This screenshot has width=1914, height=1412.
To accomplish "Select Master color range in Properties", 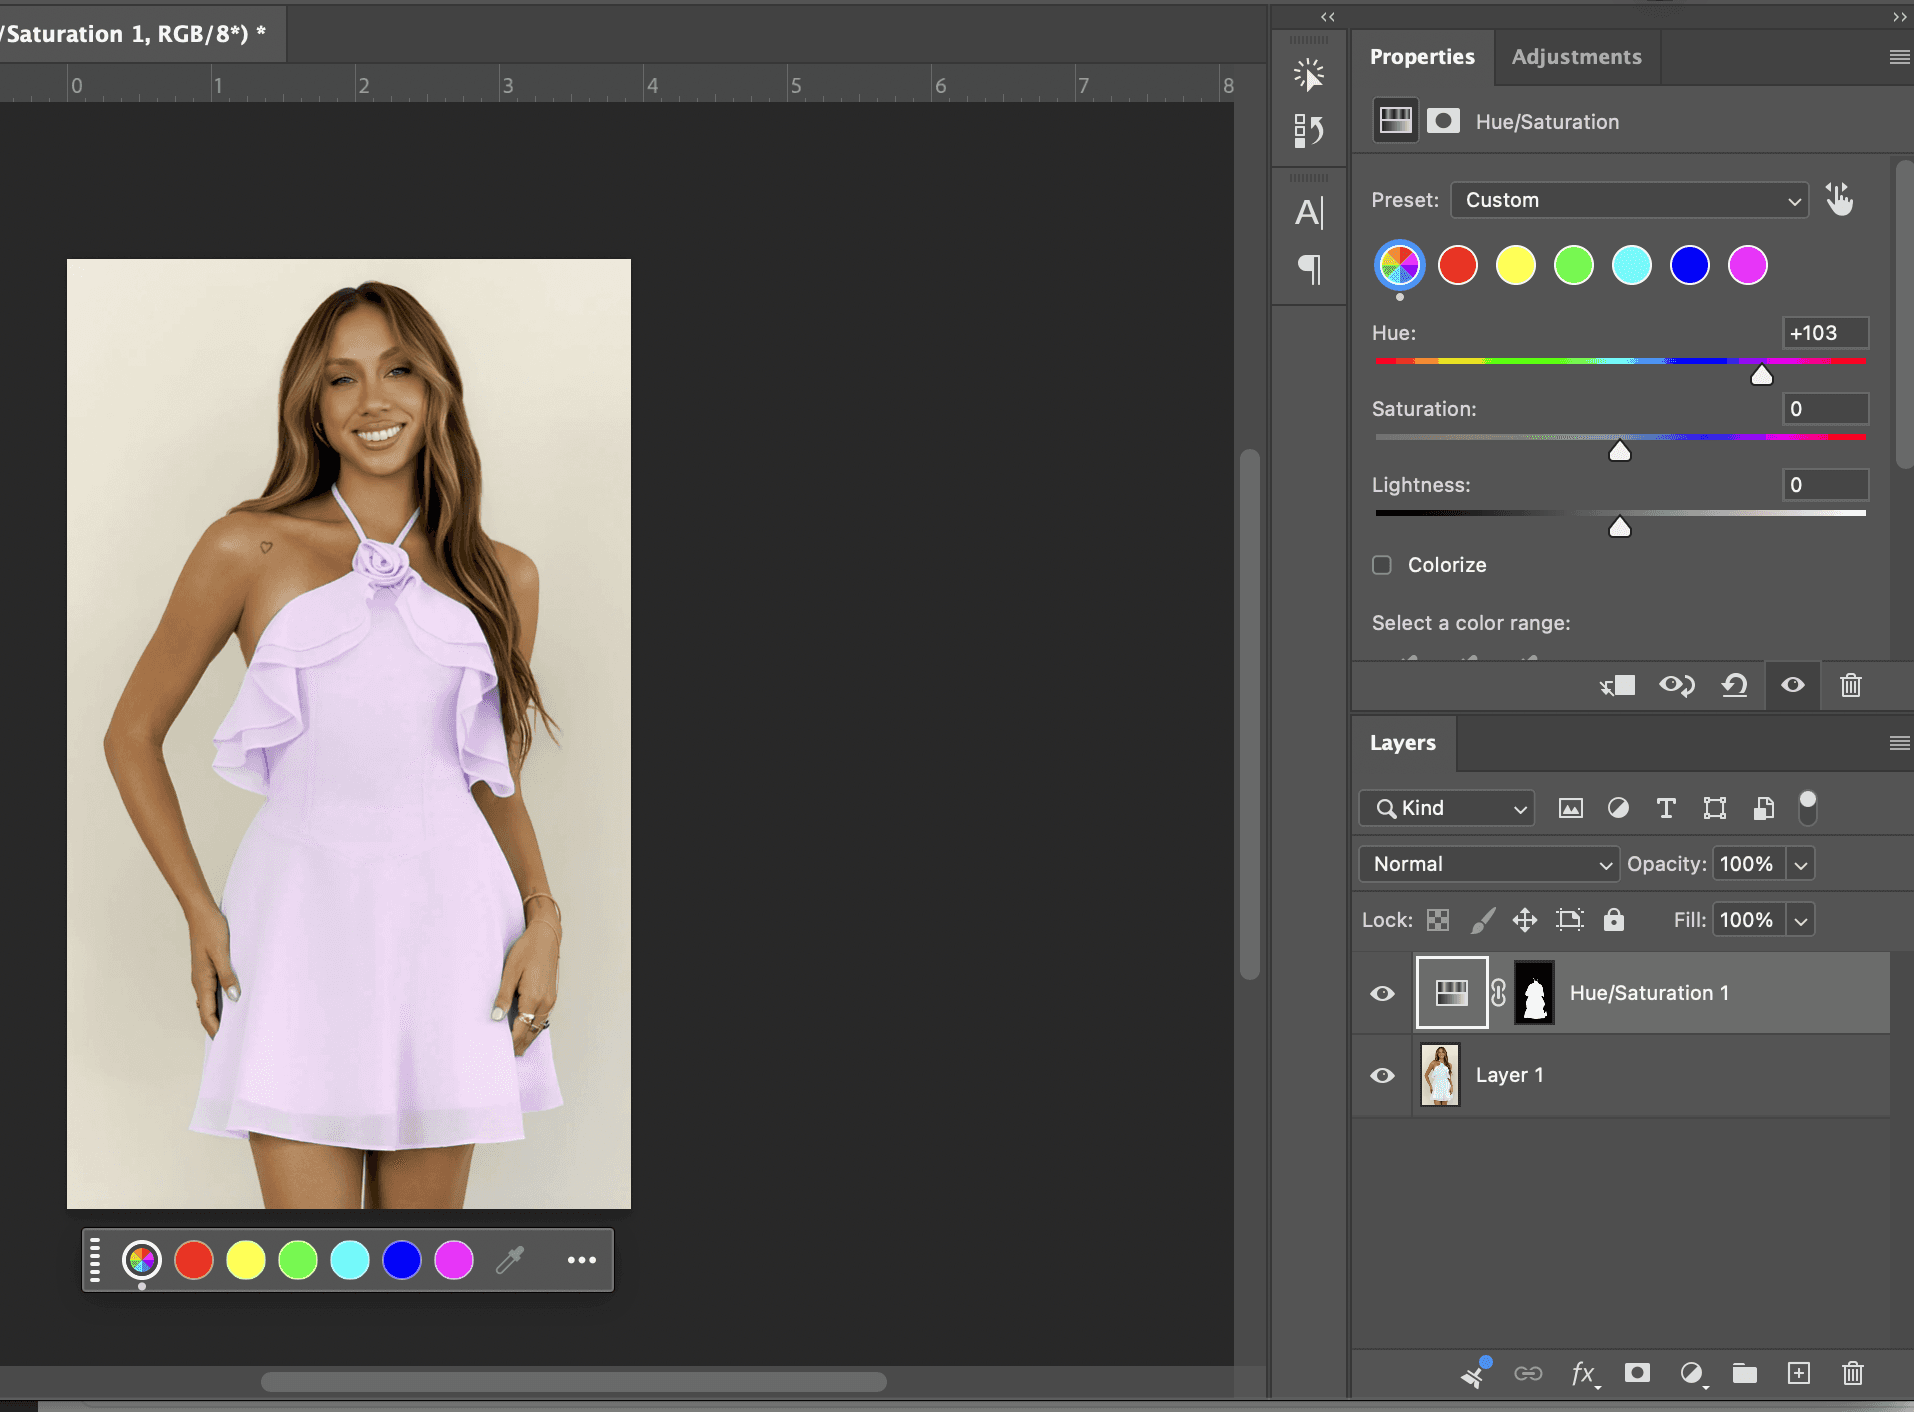I will (x=1400, y=265).
